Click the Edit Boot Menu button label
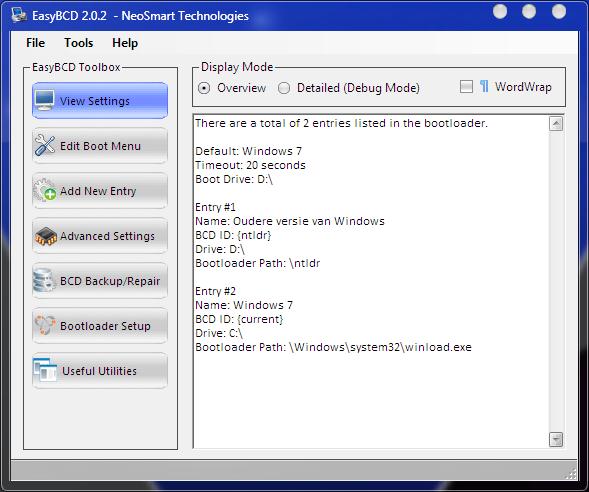 coord(100,146)
